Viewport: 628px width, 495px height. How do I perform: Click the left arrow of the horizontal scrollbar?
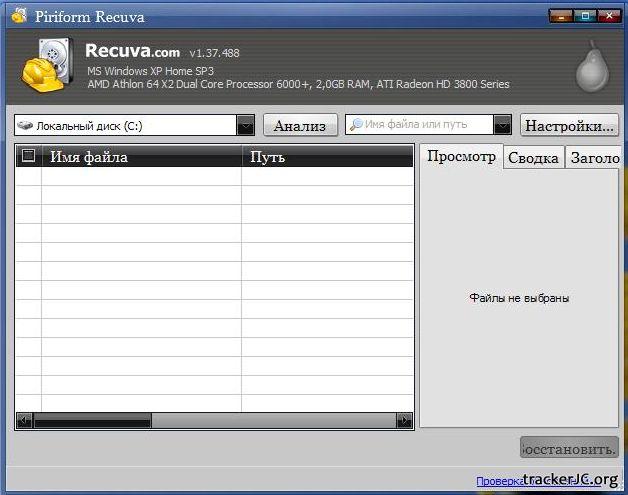tap(24, 421)
